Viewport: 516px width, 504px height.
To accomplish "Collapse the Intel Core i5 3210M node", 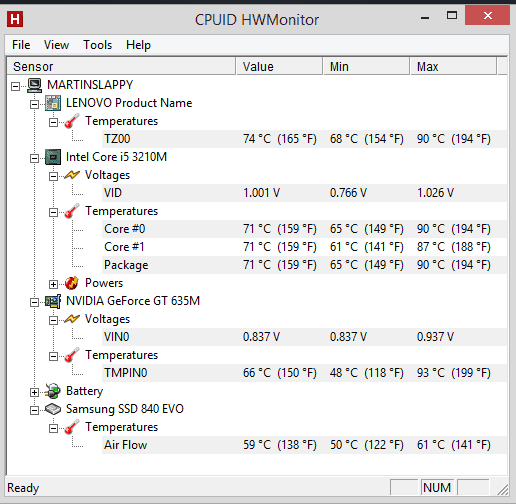I will pos(34,158).
